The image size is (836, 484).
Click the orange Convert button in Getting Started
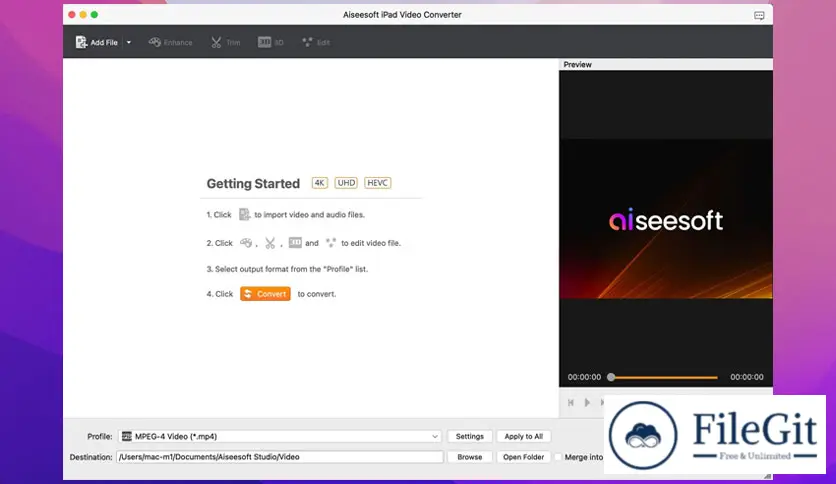click(265, 294)
